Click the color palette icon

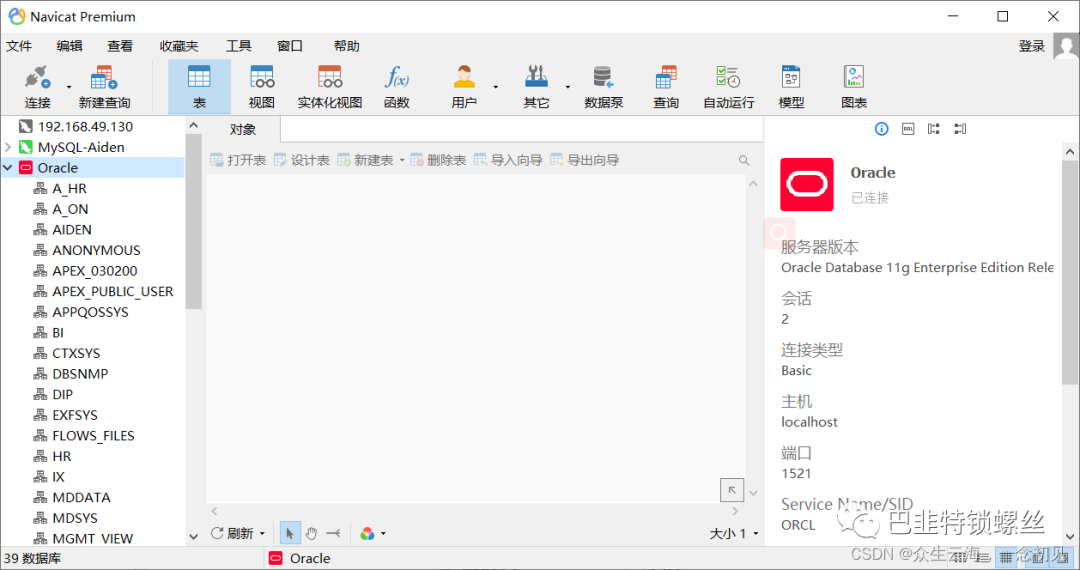368,534
